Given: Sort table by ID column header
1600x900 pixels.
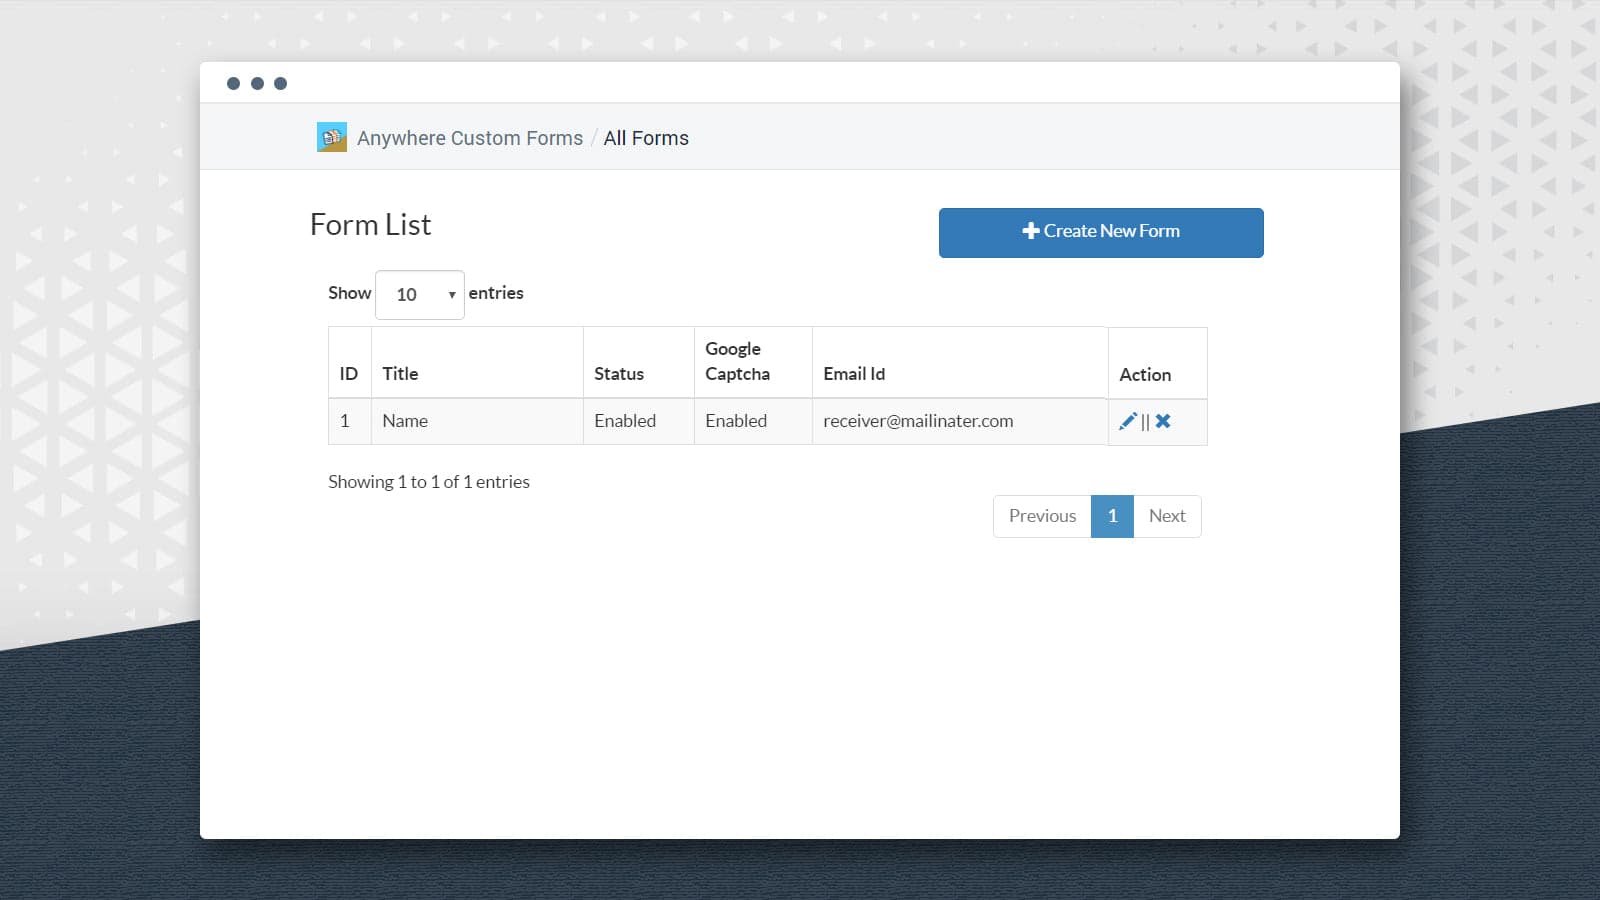Looking at the screenshot, I should (x=348, y=373).
